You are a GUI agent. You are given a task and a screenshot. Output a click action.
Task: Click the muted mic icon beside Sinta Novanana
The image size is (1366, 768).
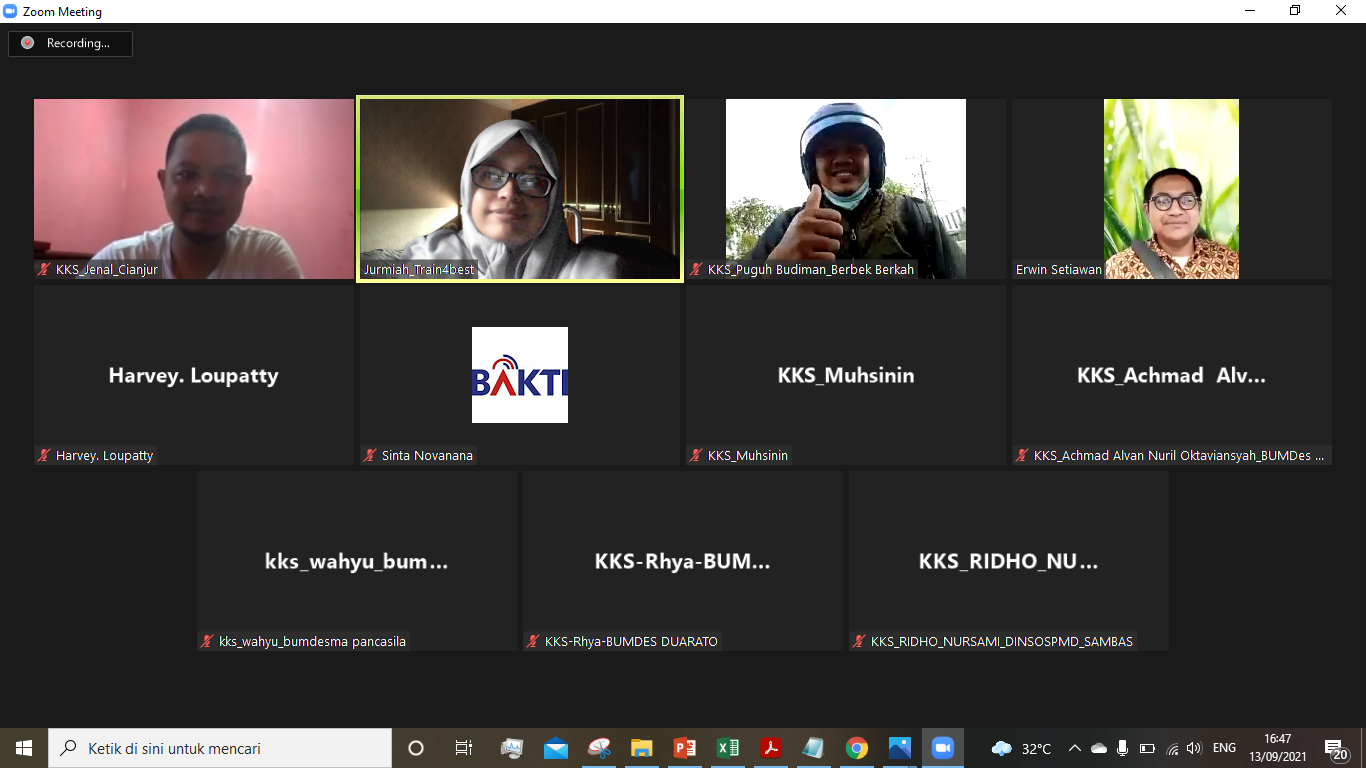(370, 455)
